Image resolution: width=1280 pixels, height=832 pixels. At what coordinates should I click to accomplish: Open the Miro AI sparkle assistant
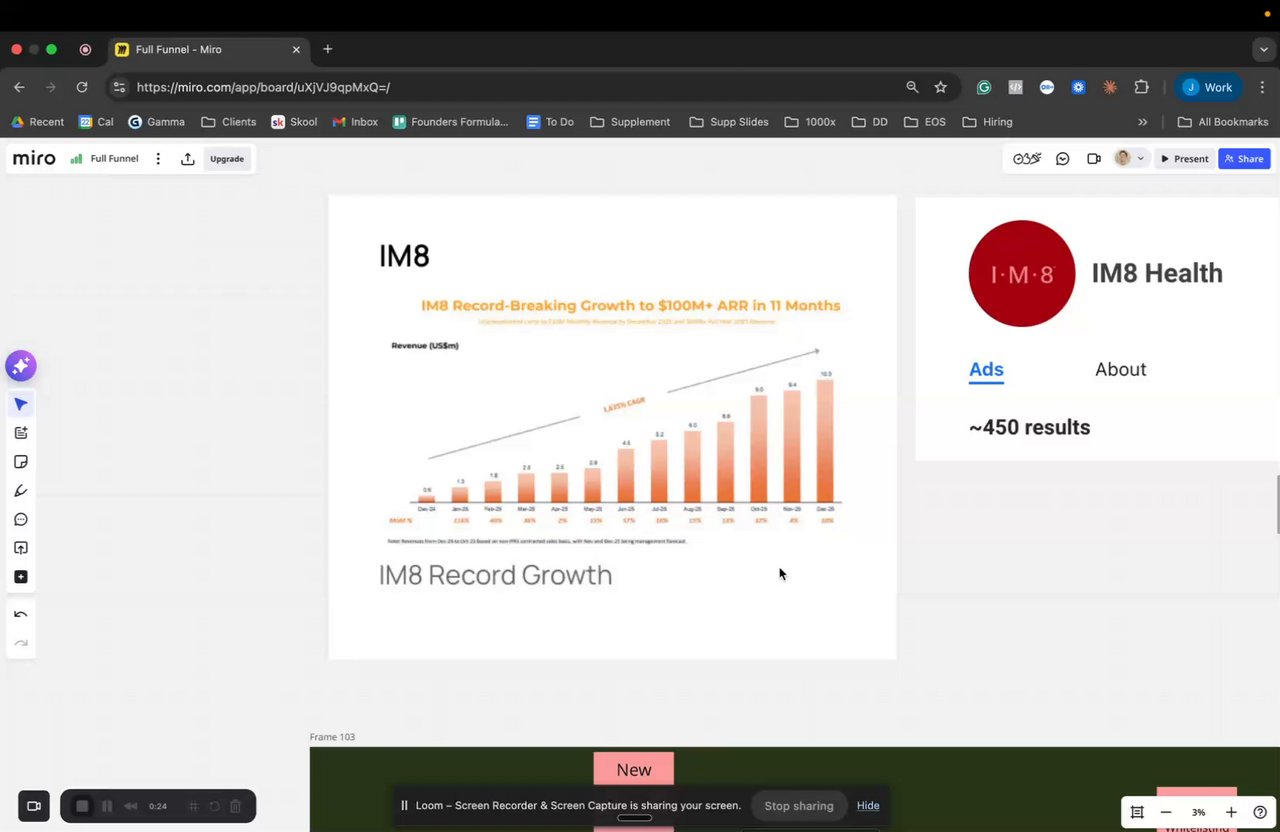(x=21, y=366)
